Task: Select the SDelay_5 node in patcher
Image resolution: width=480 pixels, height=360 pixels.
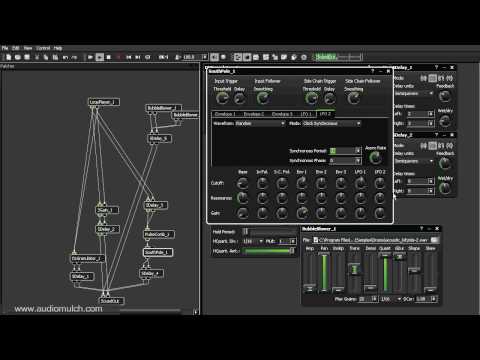Action: coord(160,138)
